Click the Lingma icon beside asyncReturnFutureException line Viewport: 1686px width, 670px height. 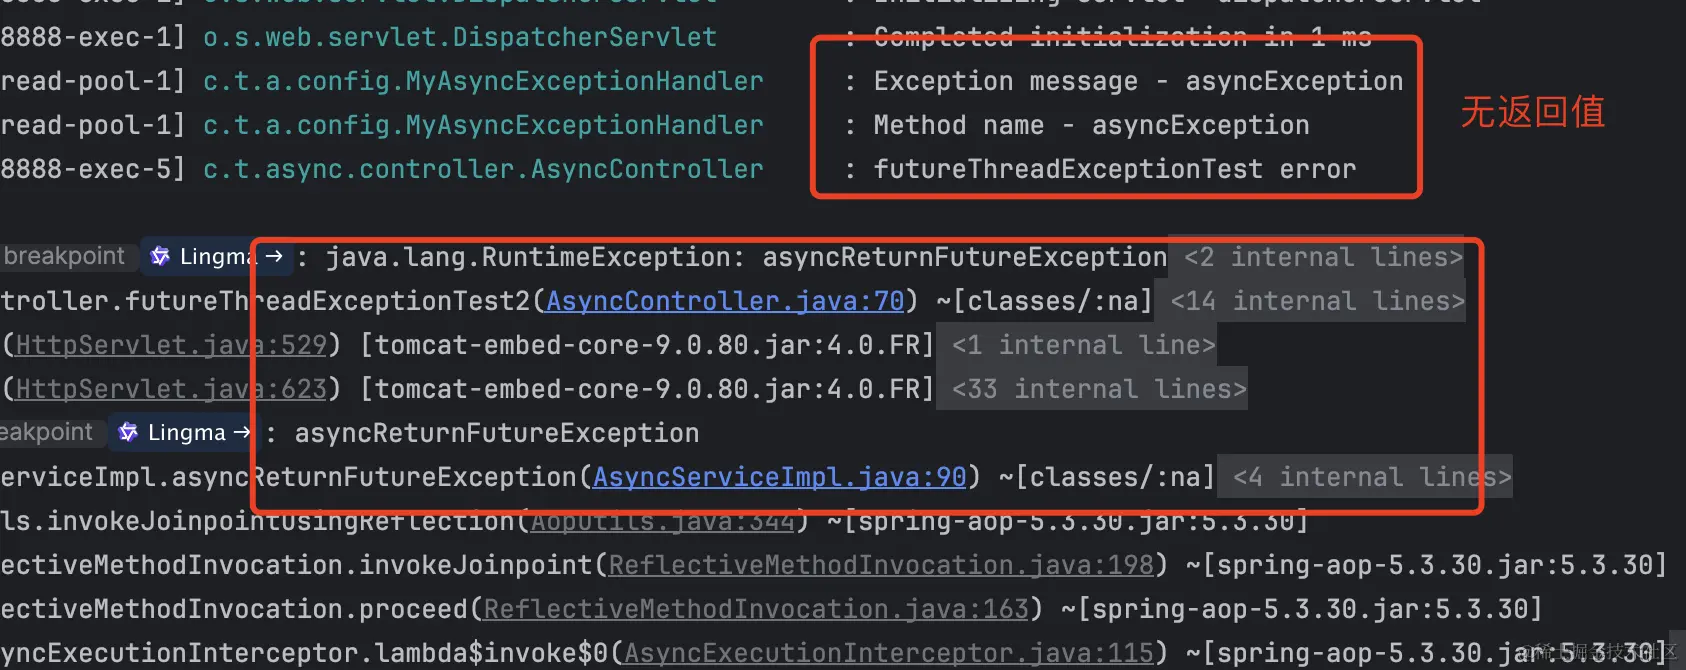128,433
